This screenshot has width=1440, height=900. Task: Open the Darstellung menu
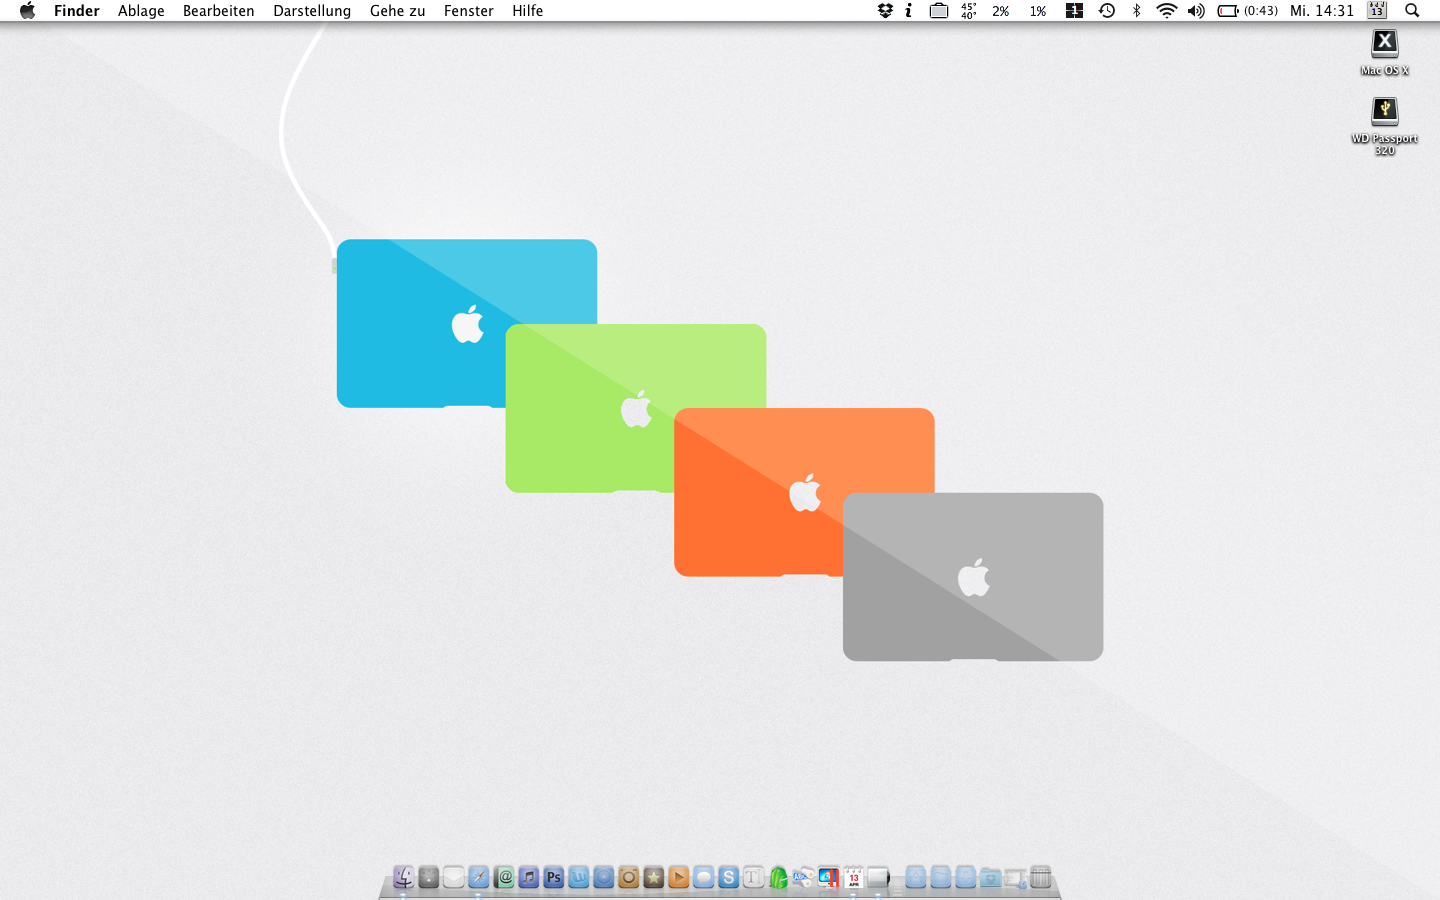[x=312, y=11]
